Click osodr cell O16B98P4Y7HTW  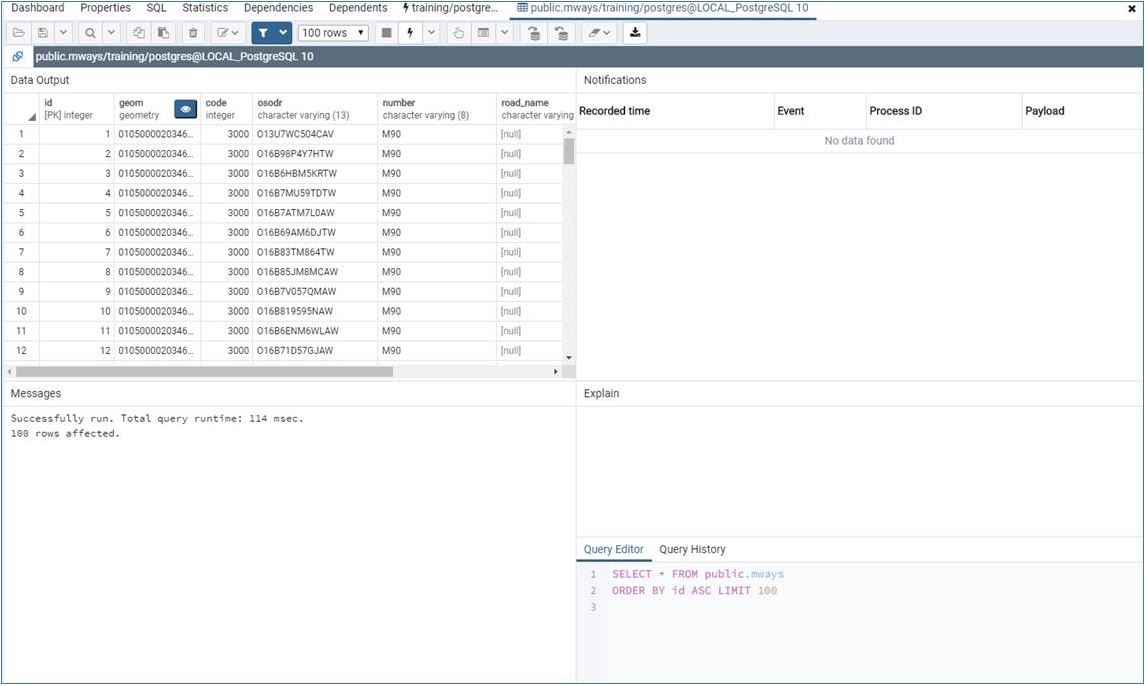pos(315,154)
